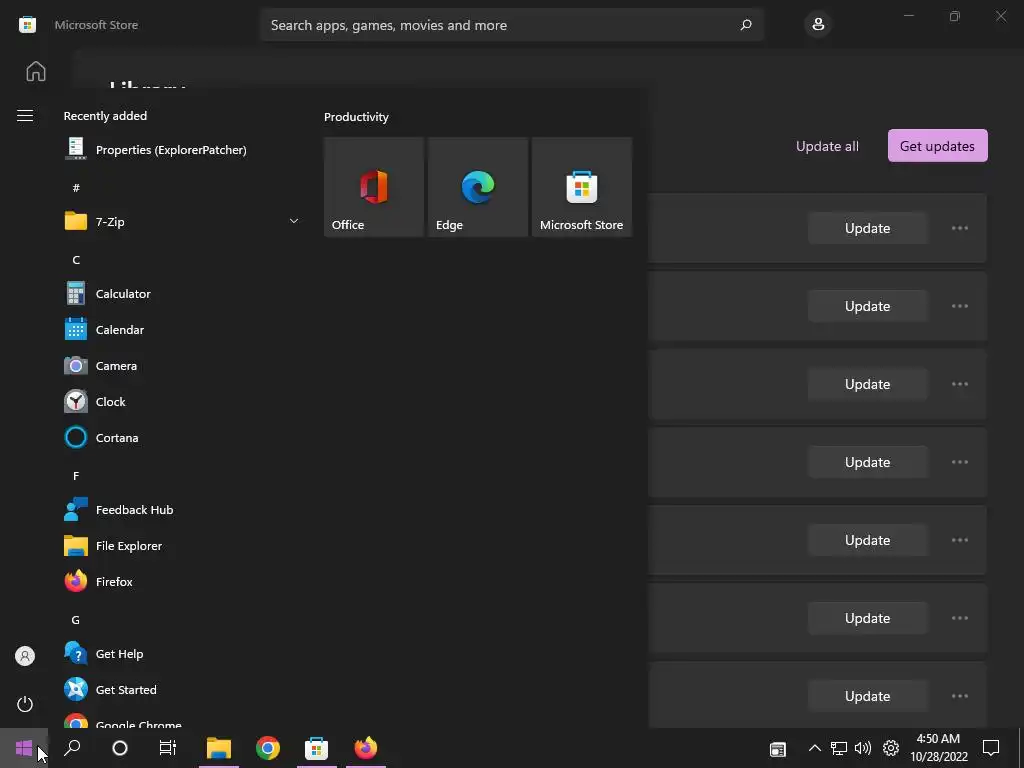Go to Microsoft Store Home

pos(36,71)
